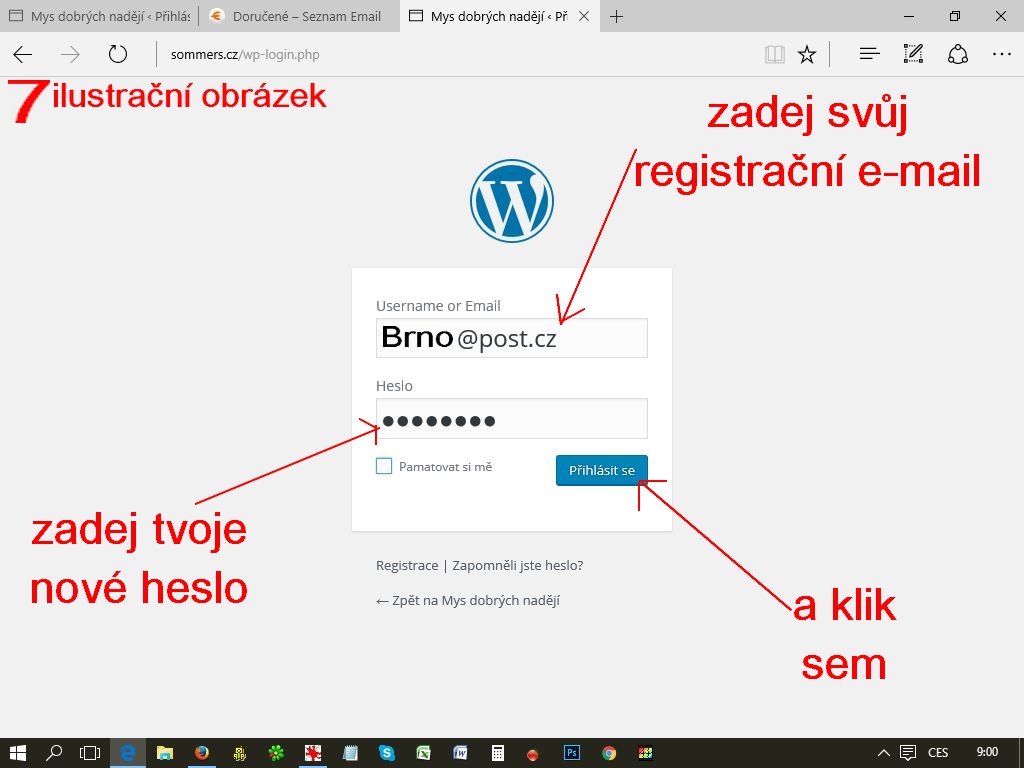Open the Registrace link
Image resolution: width=1024 pixels, height=768 pixels.
(x=407, y=566)
